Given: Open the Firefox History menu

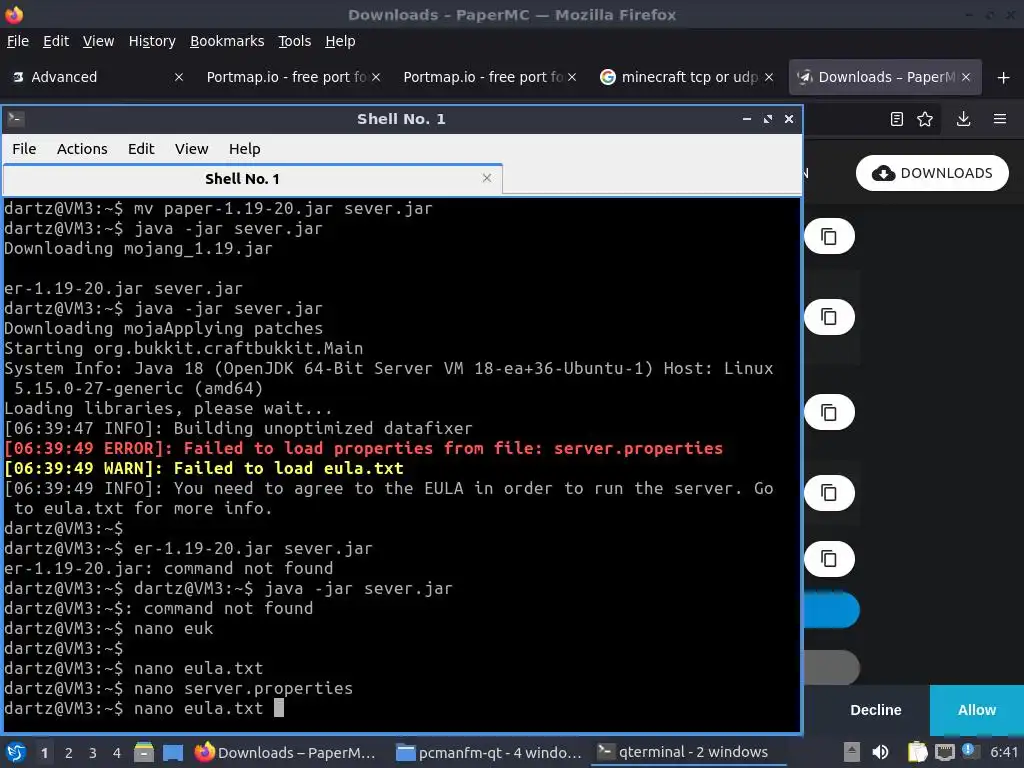Looking at the screenshot, I should 152,41.
